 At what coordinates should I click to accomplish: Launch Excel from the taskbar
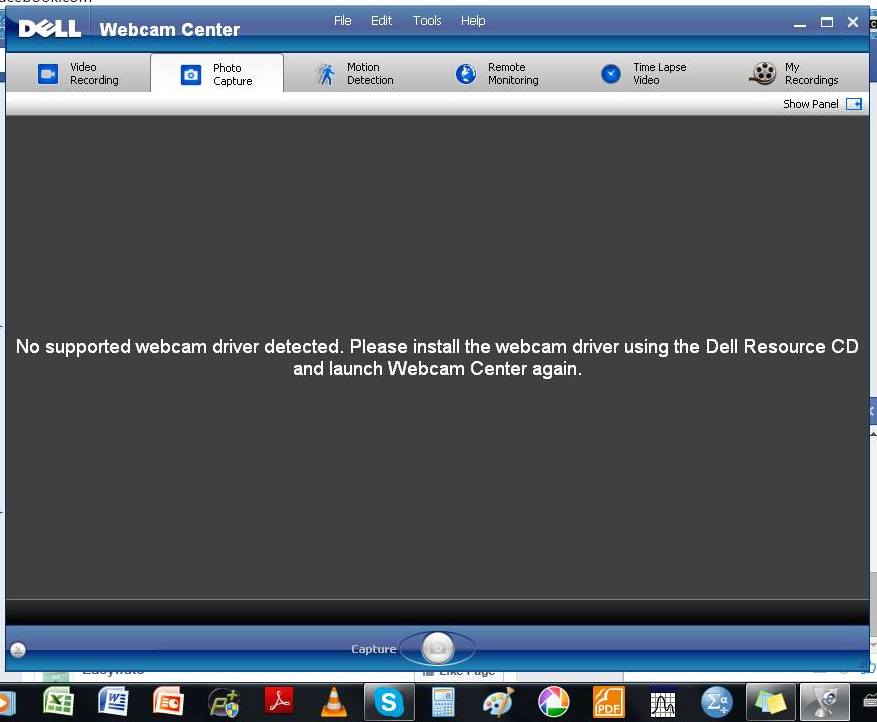tap(58, 701)
